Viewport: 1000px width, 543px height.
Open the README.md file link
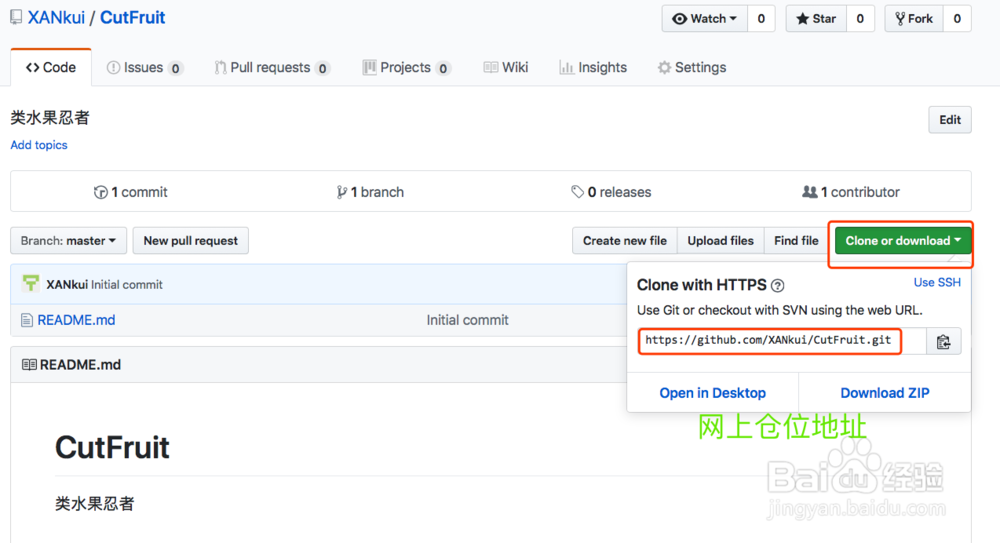(77, 320)
